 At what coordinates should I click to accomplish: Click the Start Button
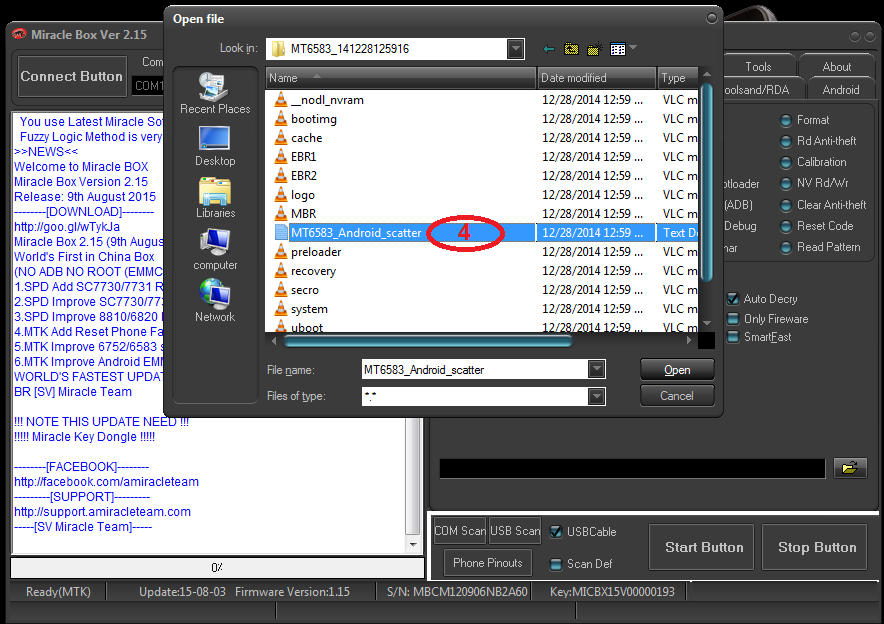tap(701, 547)
